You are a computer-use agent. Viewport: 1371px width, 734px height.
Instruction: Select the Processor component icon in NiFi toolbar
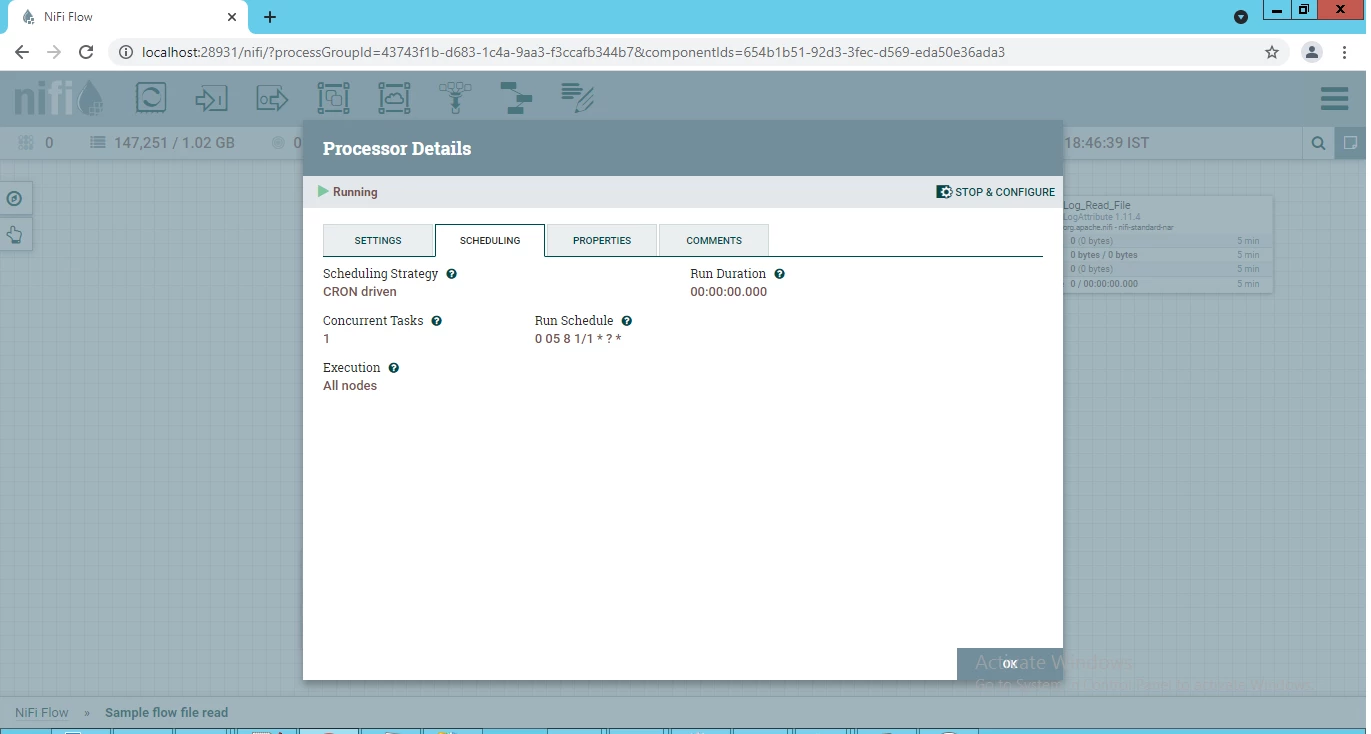point(151,98)
